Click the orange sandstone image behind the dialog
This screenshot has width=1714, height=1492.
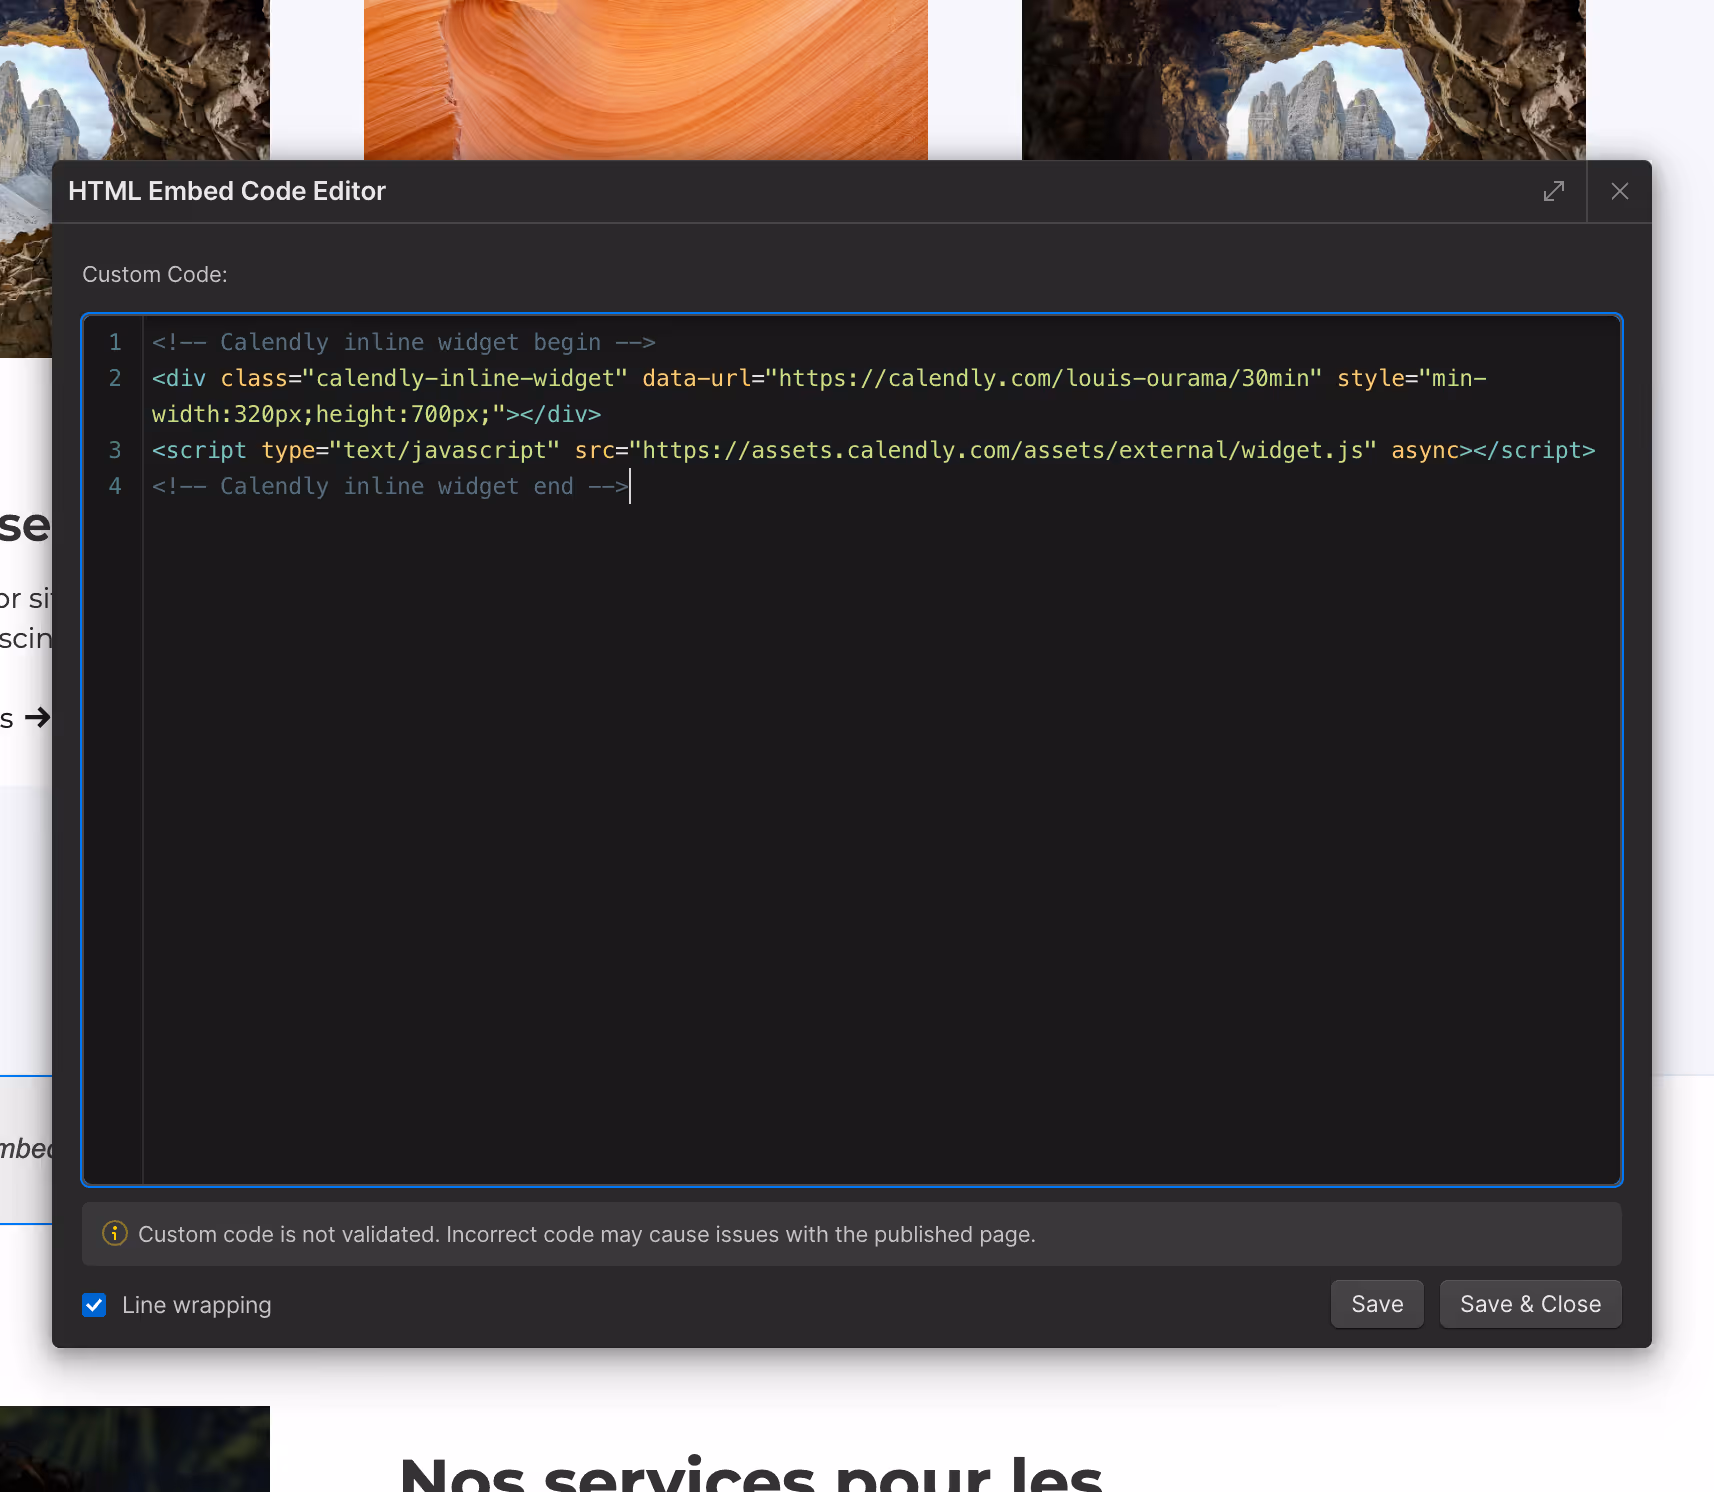tap(645, 80)
